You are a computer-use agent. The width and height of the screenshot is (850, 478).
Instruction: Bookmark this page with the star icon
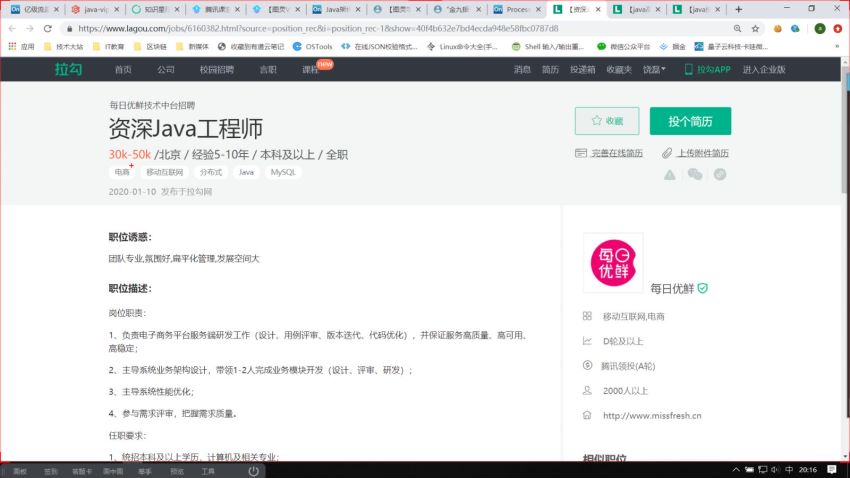(x=755, y=28)
